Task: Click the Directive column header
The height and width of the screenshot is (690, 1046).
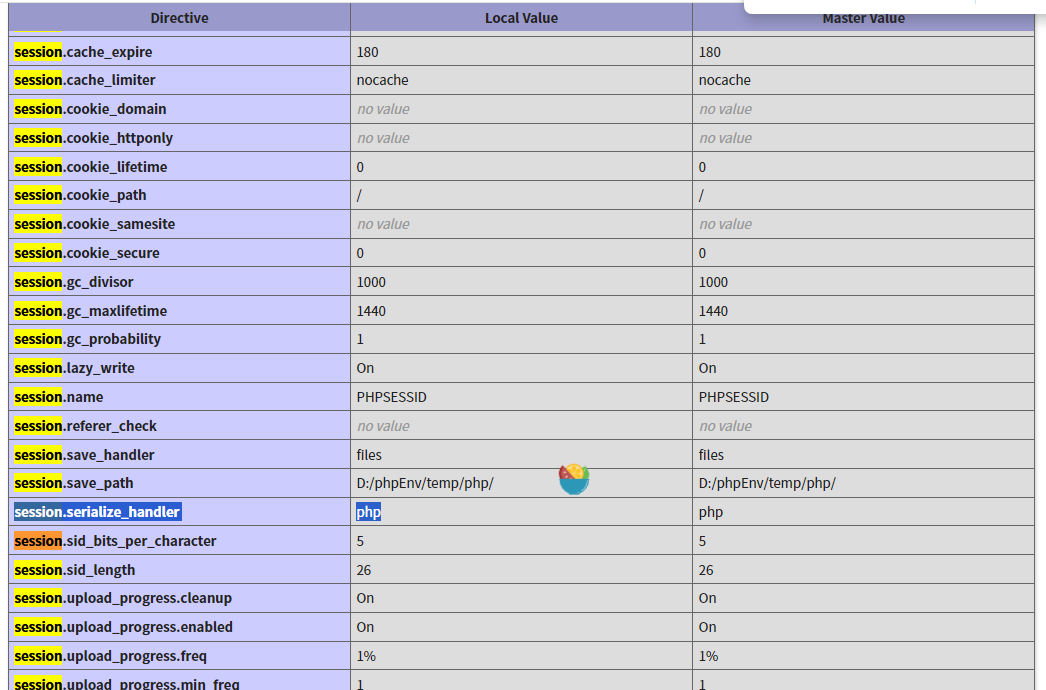Action: (x=180, y=18)
